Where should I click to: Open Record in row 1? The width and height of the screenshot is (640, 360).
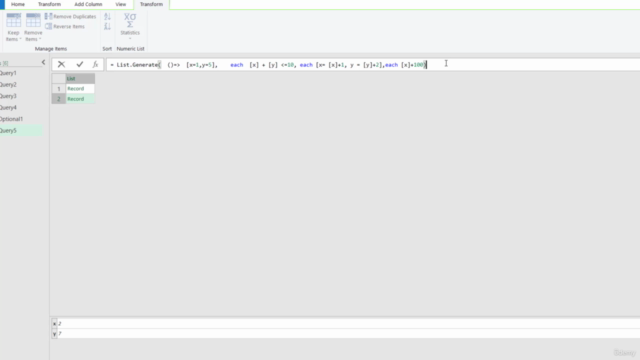click(76, 89)
